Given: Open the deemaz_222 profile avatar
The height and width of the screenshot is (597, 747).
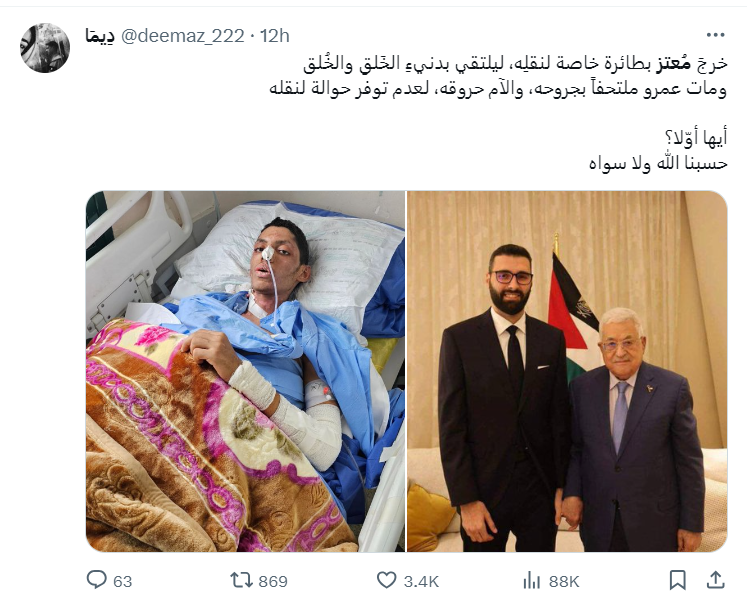Looking at the screenshot, I should pos(45,48).
